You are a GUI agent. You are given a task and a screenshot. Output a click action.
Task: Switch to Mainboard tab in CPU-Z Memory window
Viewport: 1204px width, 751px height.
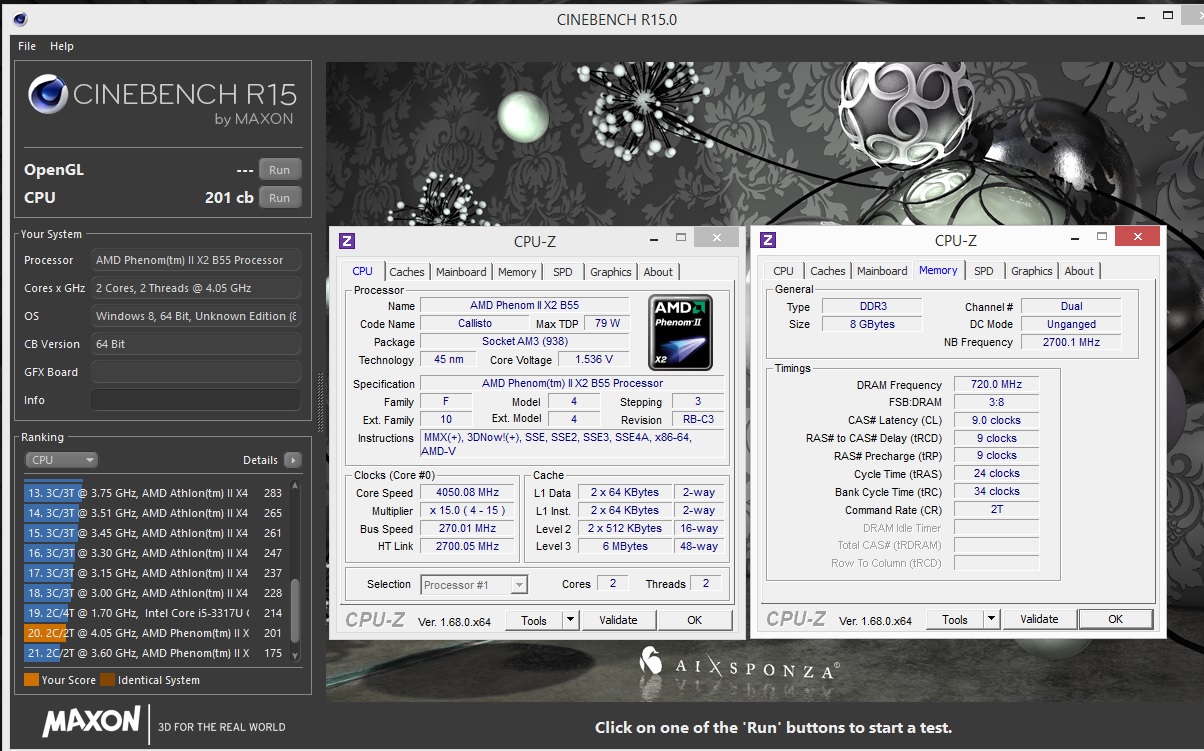coord(882,271)
